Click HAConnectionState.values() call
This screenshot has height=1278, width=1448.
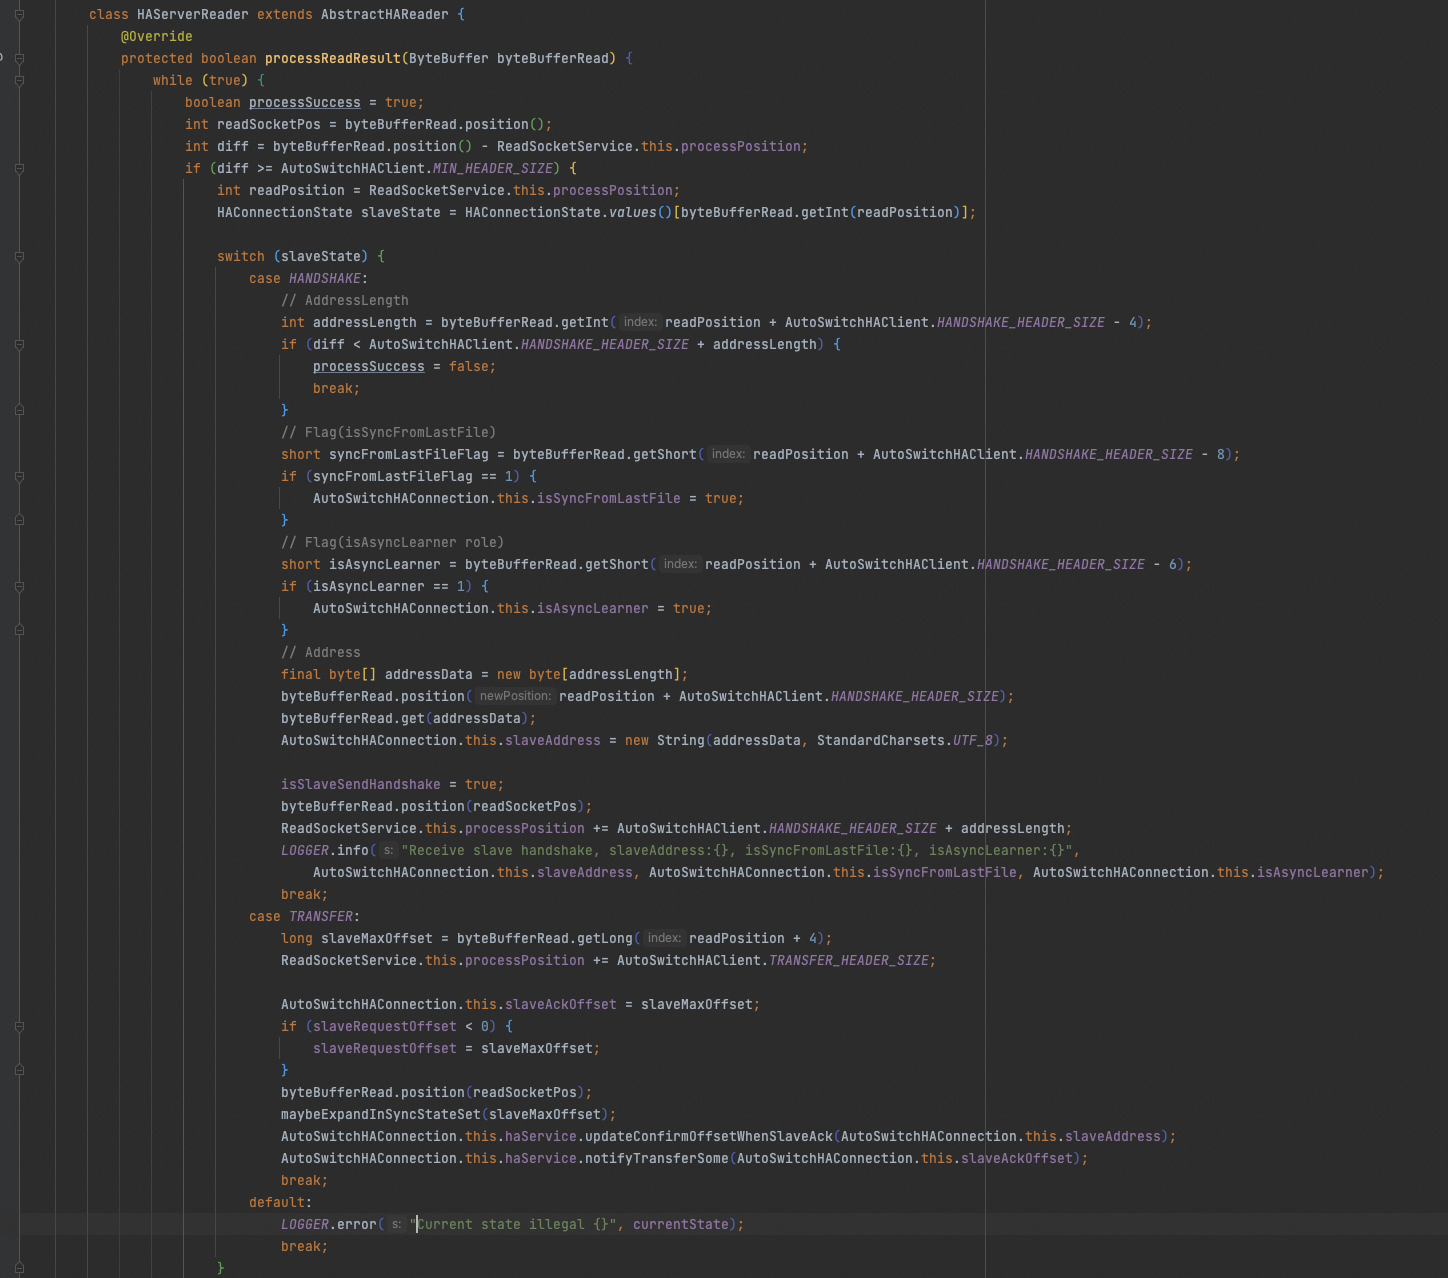pyautogui.click(x=569, y=213)
